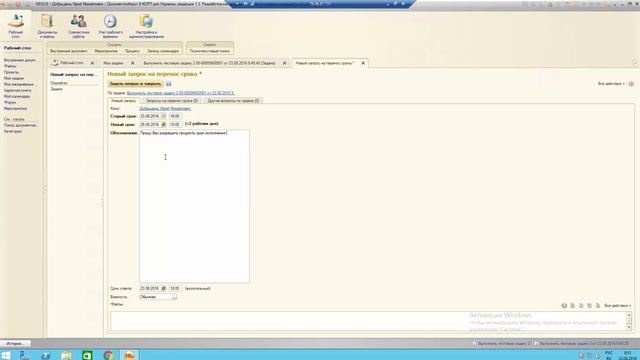Close the Выполнить тестовую задачу tab
Viewport: 640px width, 360px height.
pos(284,63)
